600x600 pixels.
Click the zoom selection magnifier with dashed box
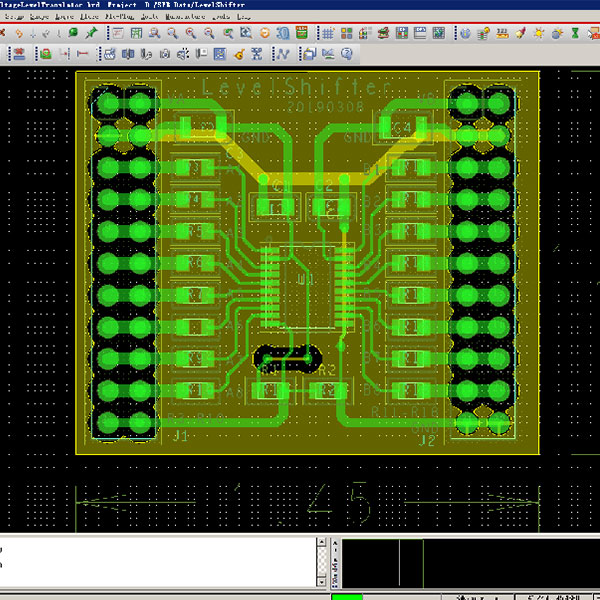246,34
